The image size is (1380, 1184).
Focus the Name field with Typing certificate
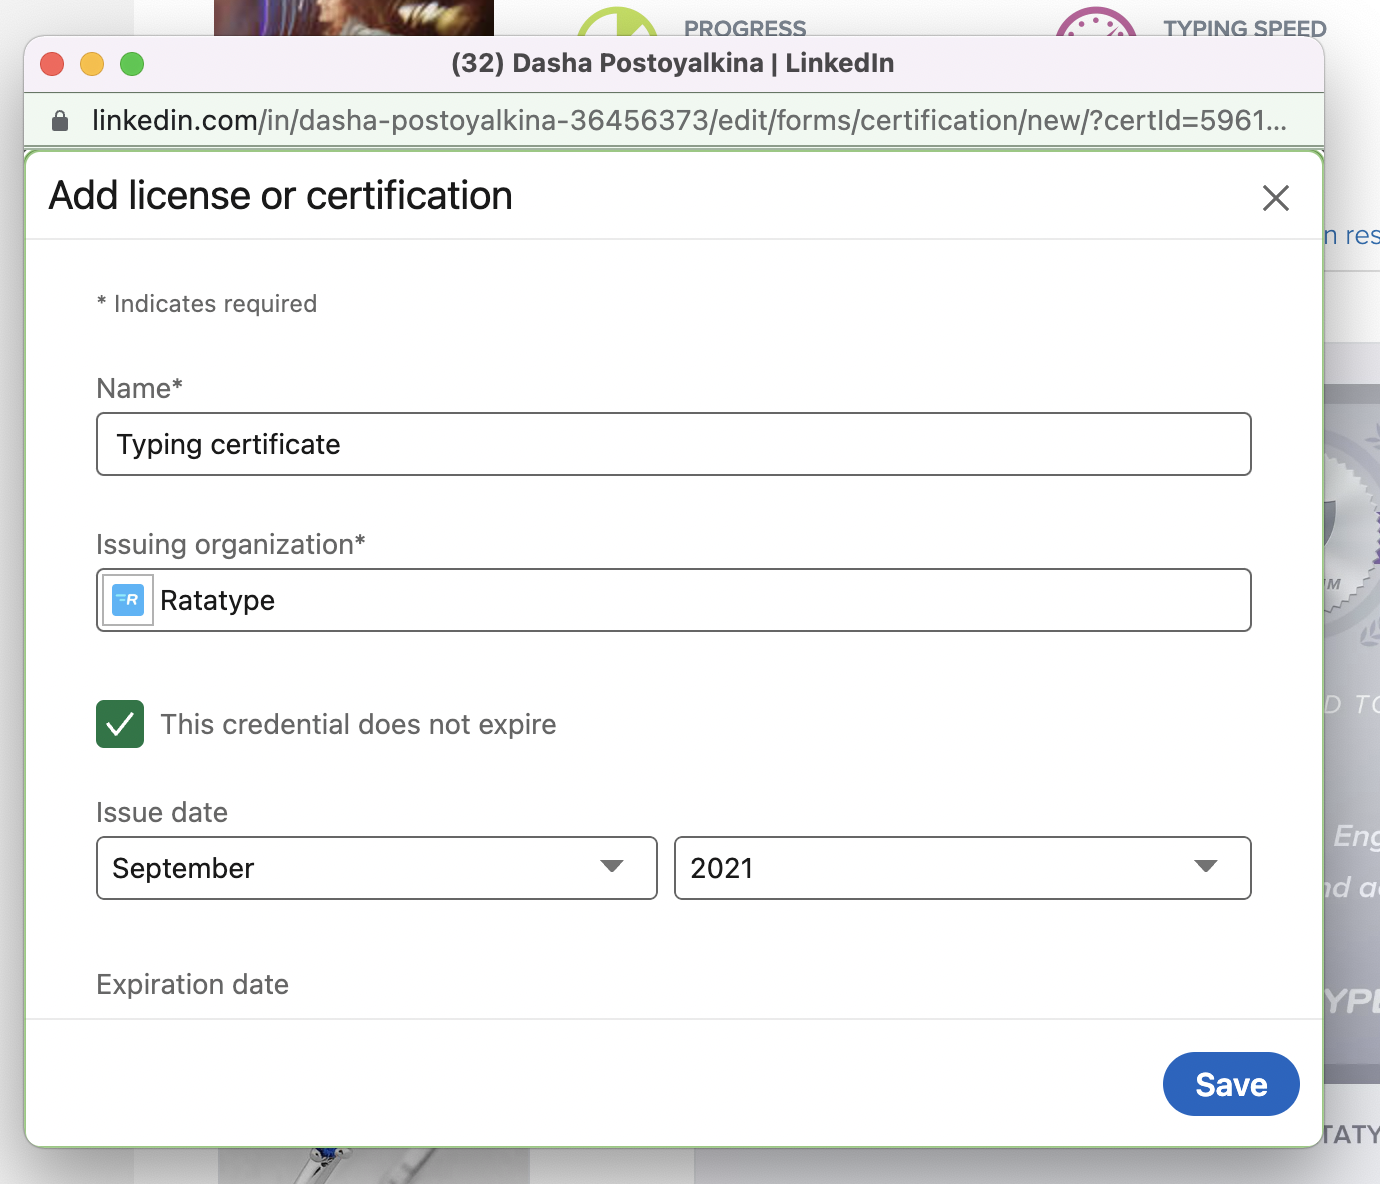click(673, 444)
